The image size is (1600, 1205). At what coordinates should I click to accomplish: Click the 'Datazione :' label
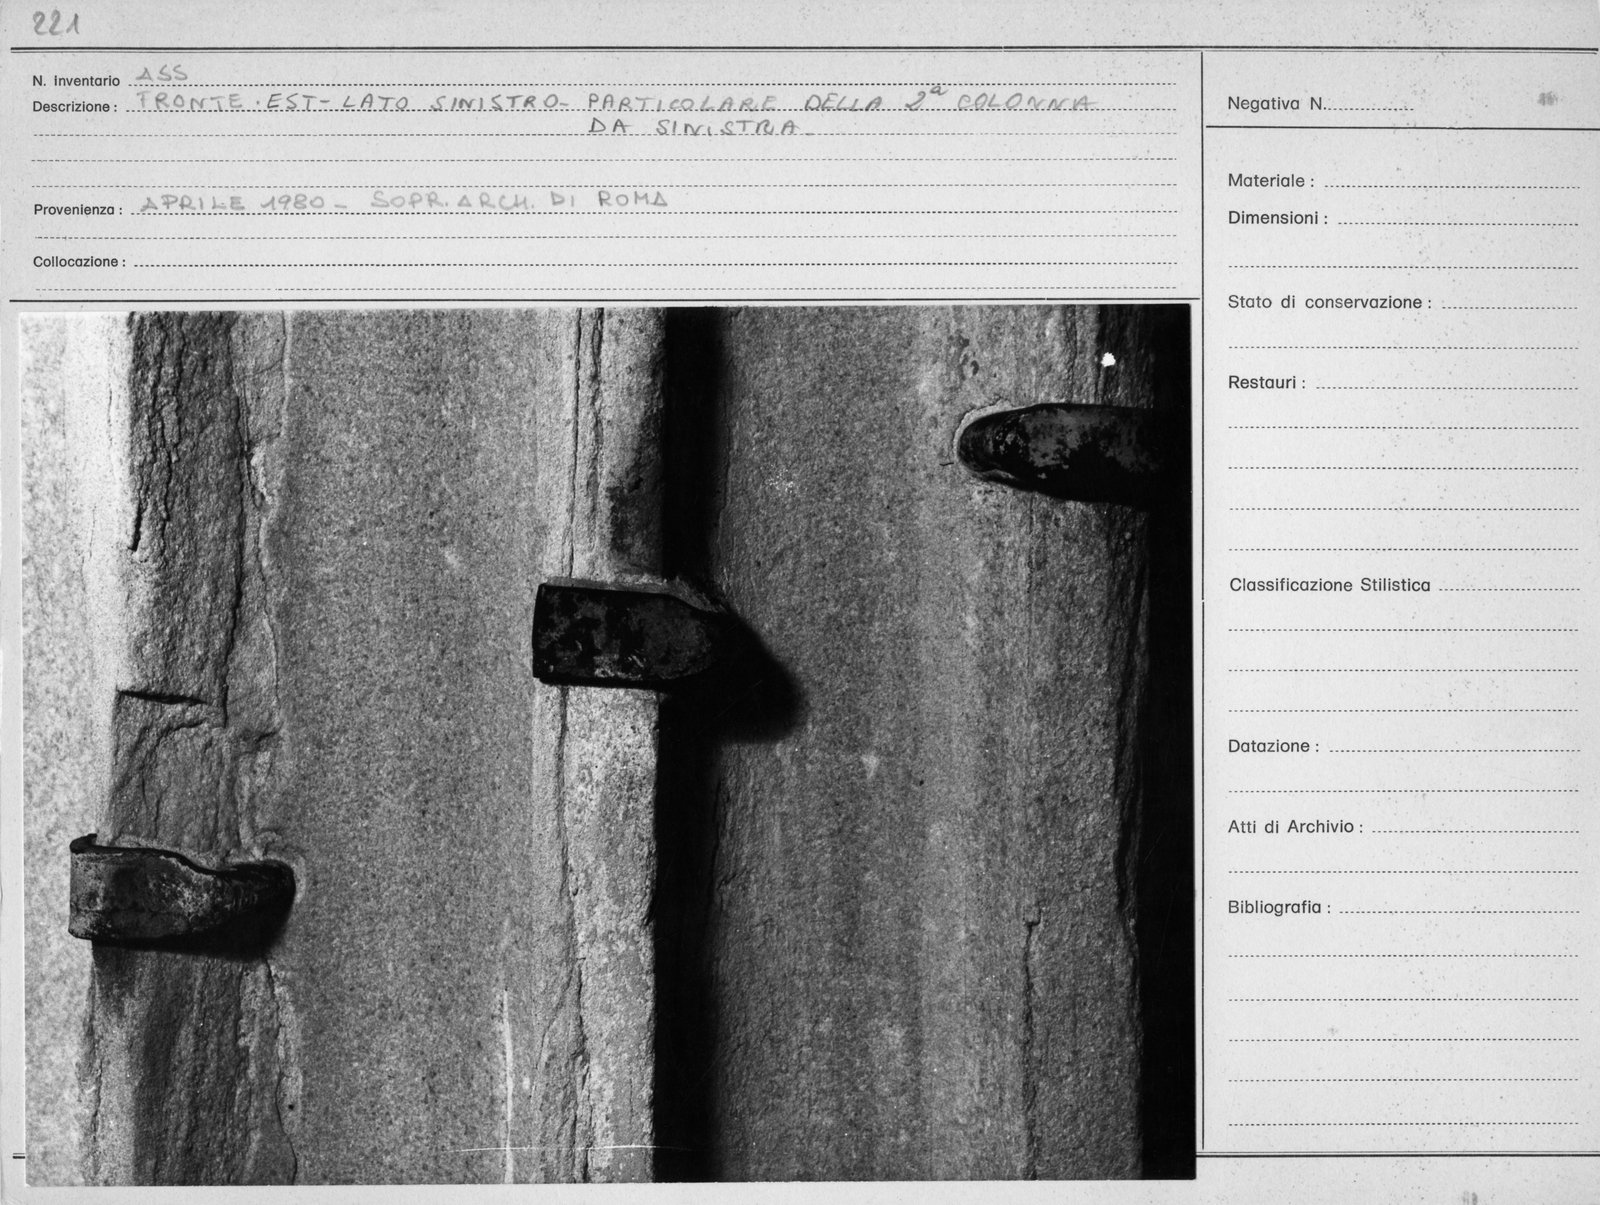coord(1273,746)
